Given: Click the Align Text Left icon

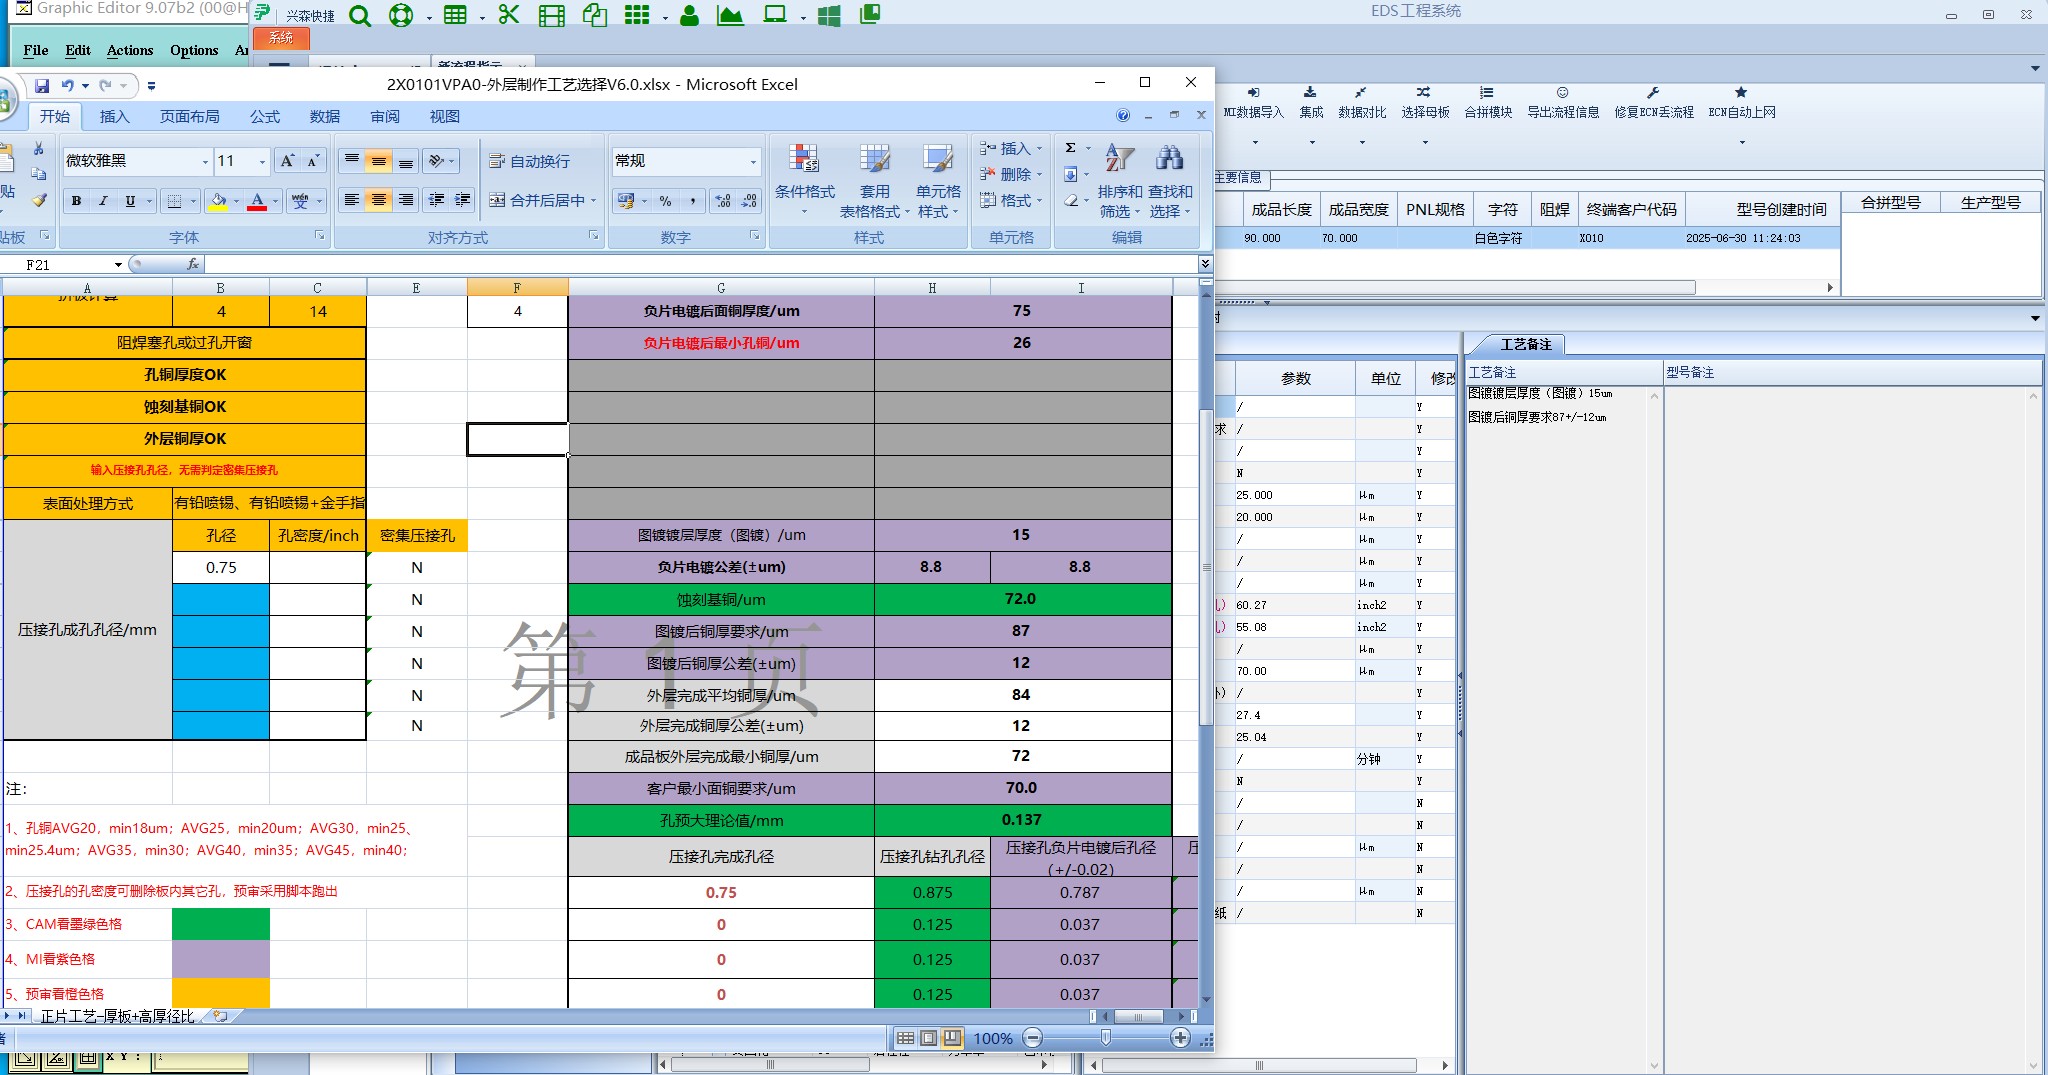Looking at the screenshot, I should [352, 200].
